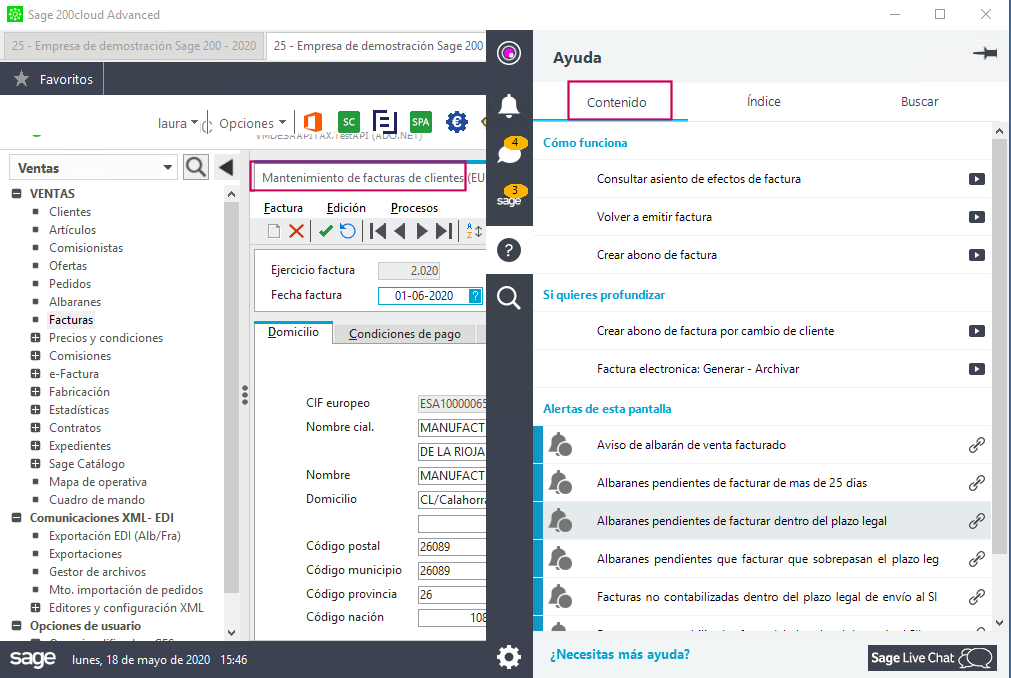This screenshot has height=678, width=1011.
Task: Expand the Estadísticas tree node
Action: tap(35, 410)
